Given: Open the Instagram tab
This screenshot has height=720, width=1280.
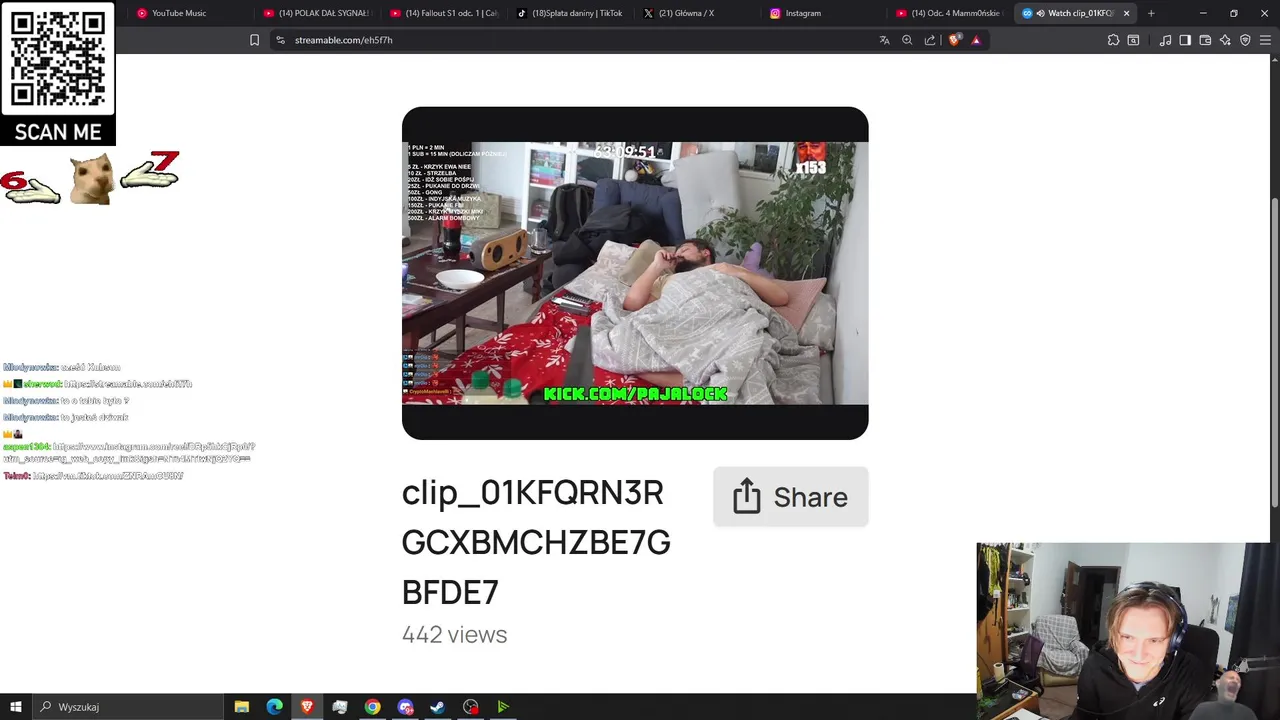Looking at the screenshot, I should (x=824, y=13).
